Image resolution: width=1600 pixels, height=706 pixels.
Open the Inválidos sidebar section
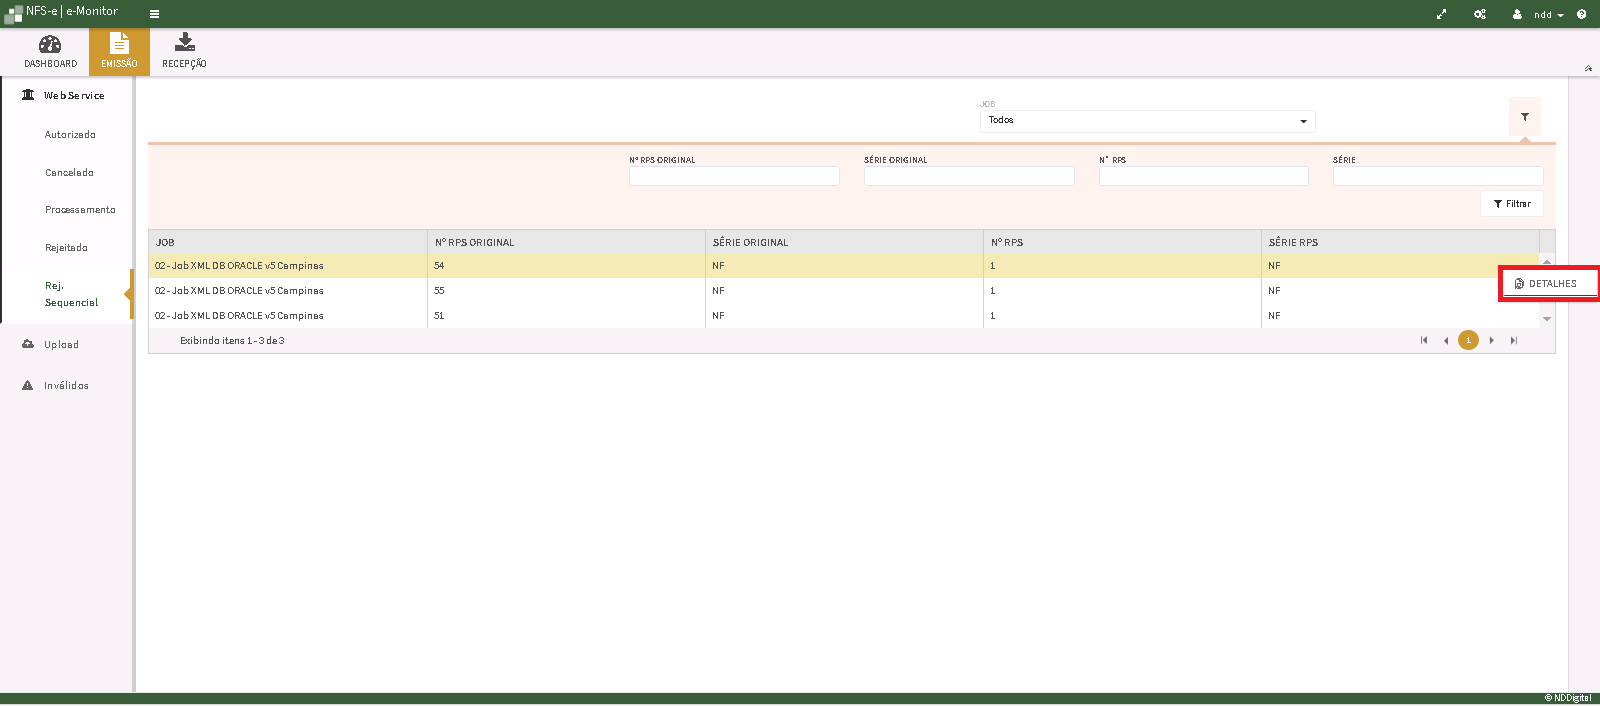(66, 386)
